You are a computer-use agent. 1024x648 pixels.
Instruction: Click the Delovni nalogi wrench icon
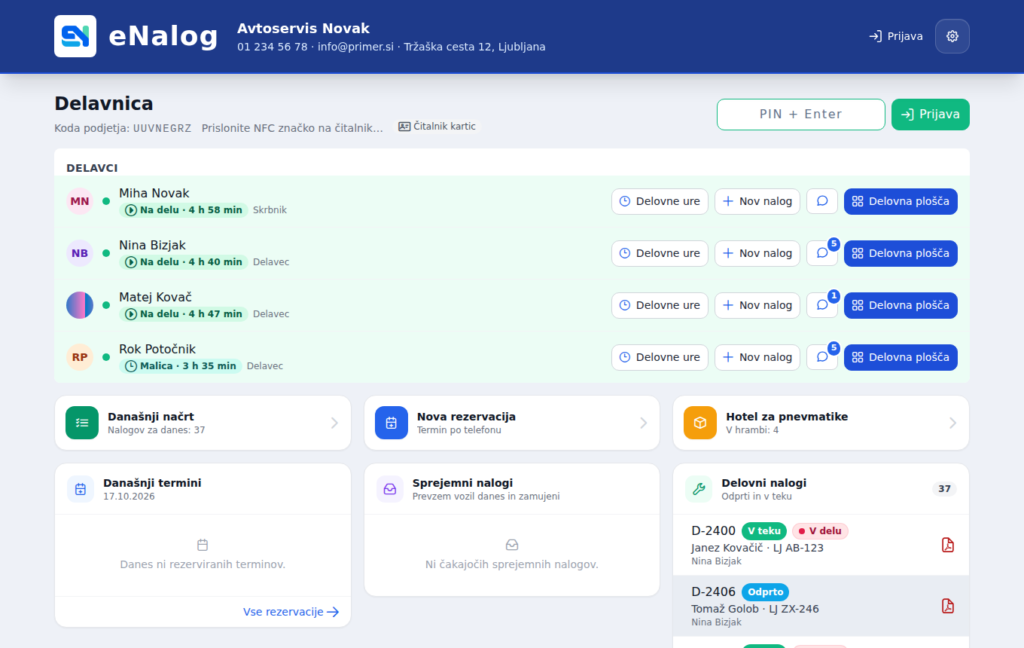tap(699, 489)
